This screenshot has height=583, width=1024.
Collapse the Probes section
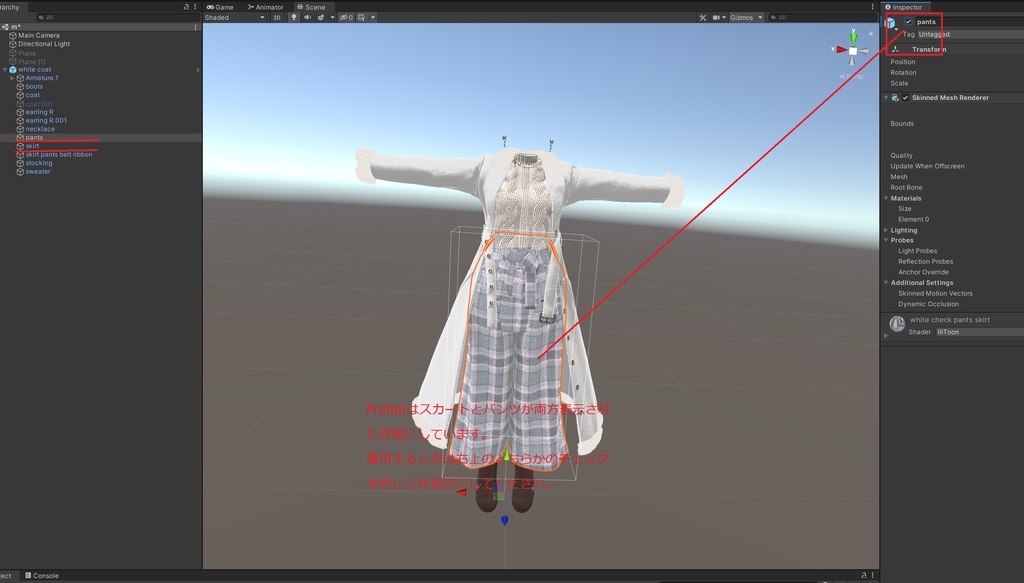[886, 240]
